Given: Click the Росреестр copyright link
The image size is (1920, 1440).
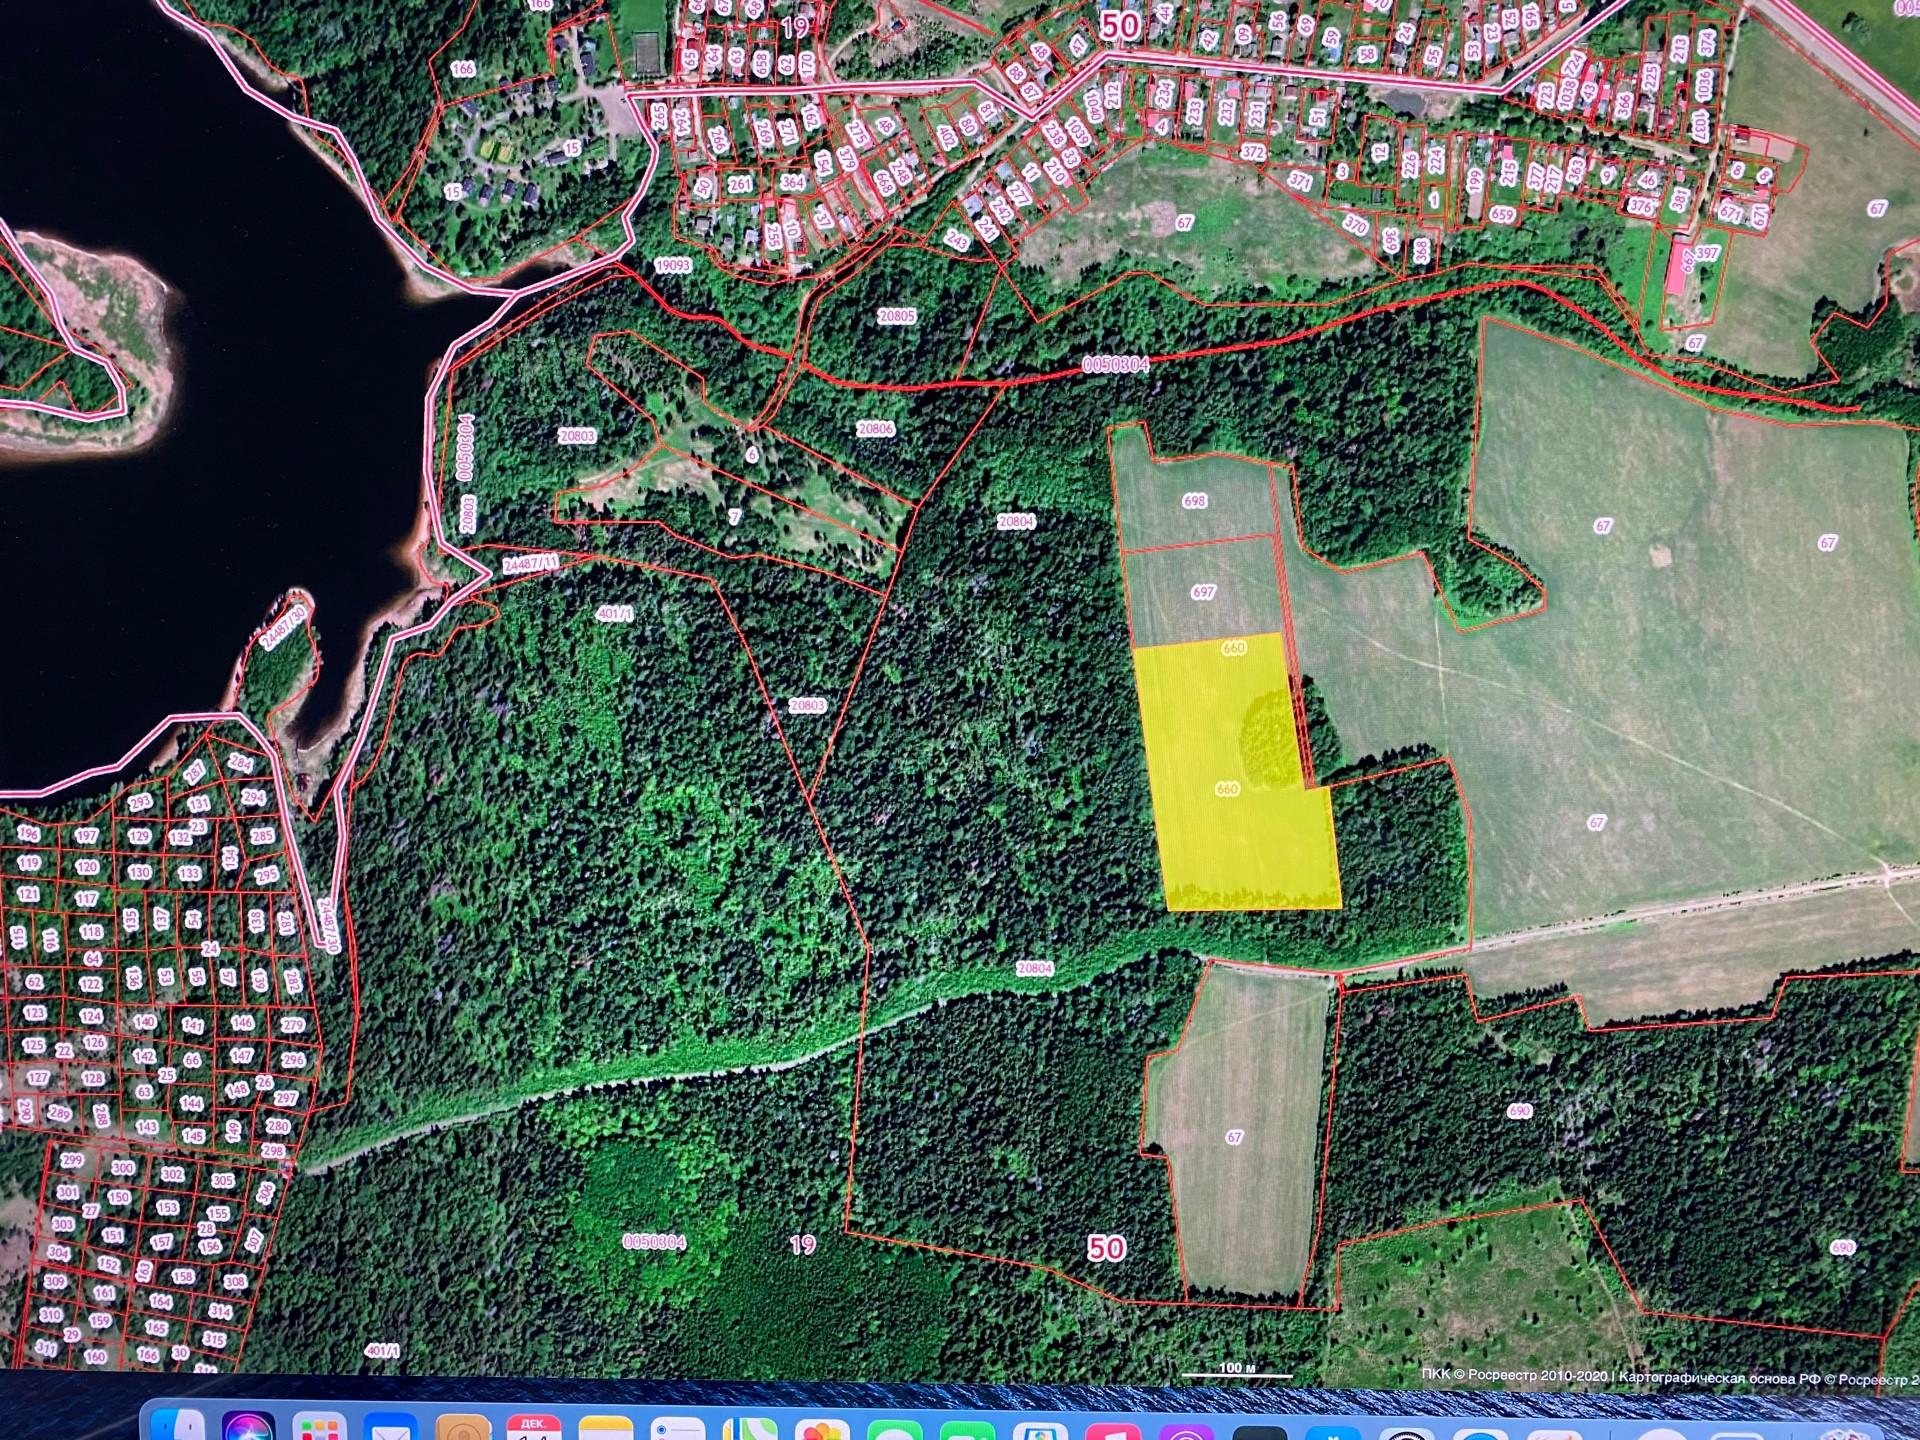Looking at the screenshot, I should point(1514,1376).
